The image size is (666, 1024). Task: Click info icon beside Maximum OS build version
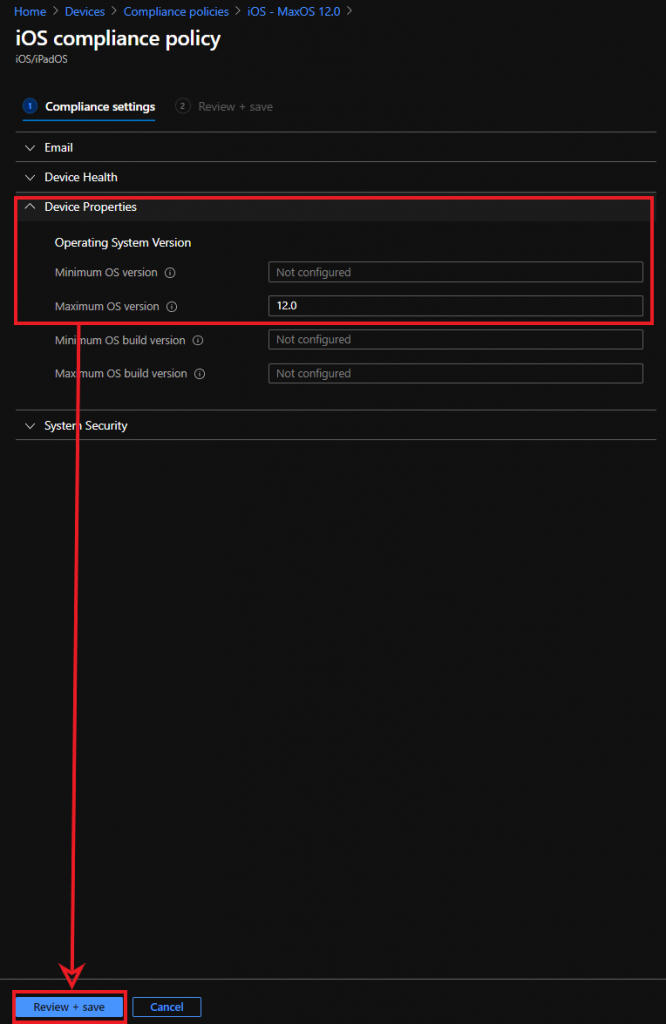(x=200, y=374)
